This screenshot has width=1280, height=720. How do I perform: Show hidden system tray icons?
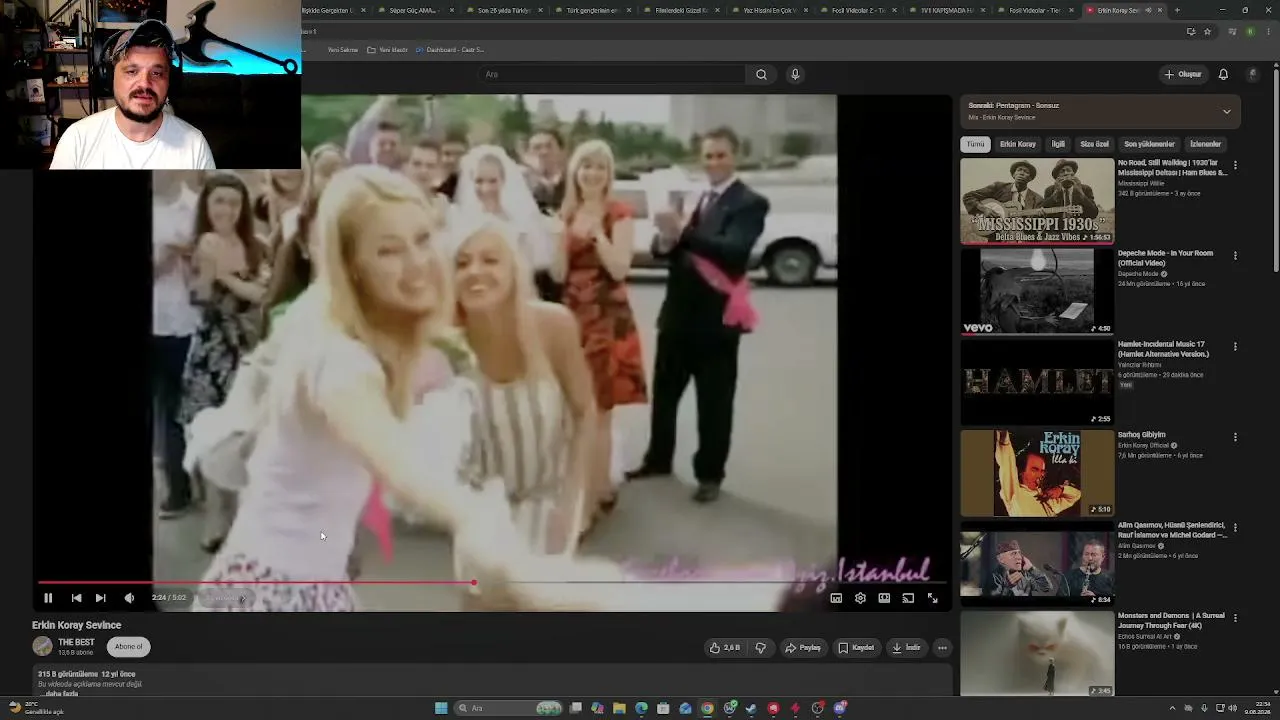coord(1172,708)
